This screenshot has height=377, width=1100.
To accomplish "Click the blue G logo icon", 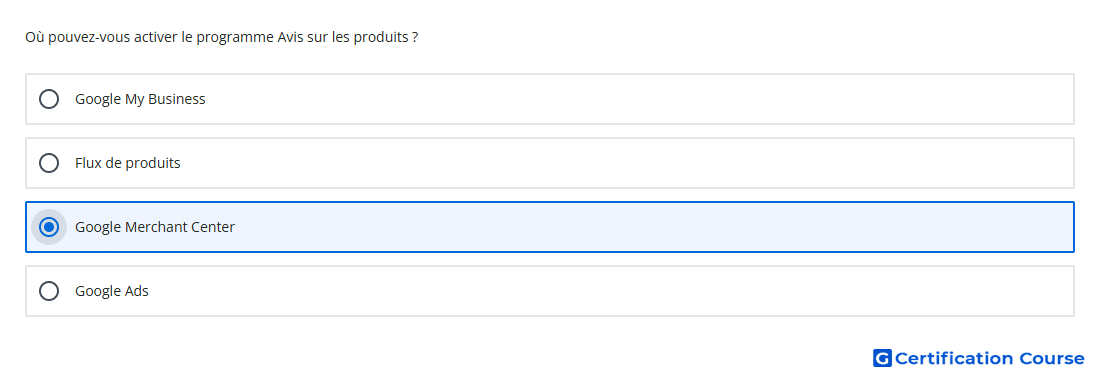I will pos(882,358).
